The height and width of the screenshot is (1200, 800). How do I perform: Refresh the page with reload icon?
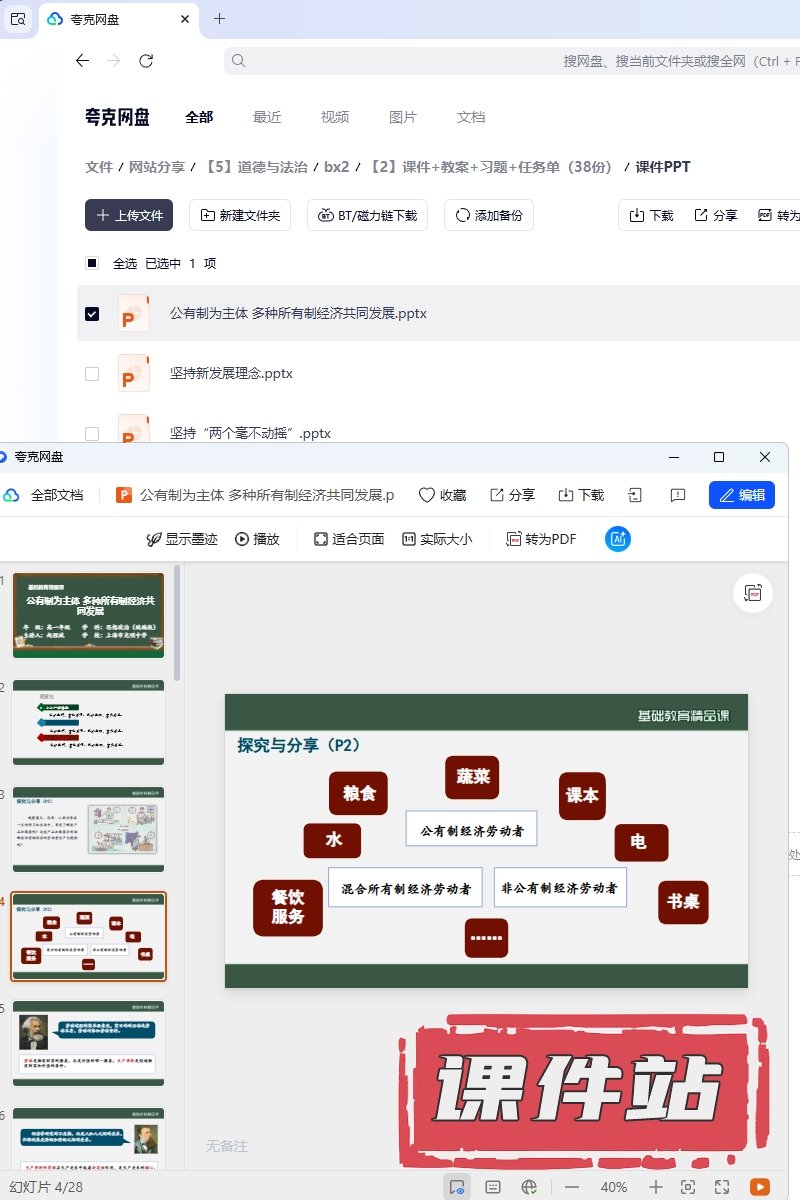click(146, 61)
